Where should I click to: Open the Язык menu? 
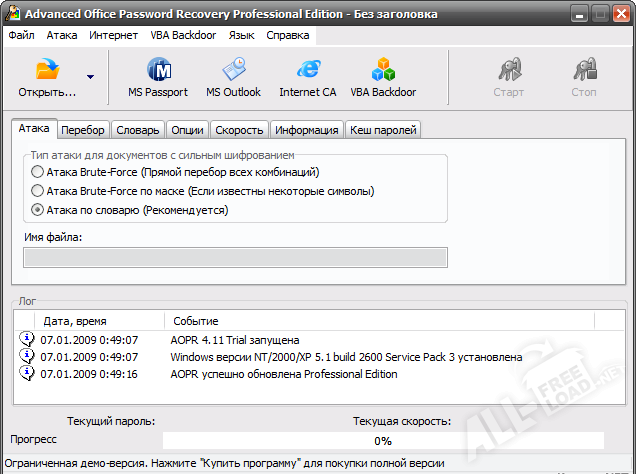[x=241, y=35]
